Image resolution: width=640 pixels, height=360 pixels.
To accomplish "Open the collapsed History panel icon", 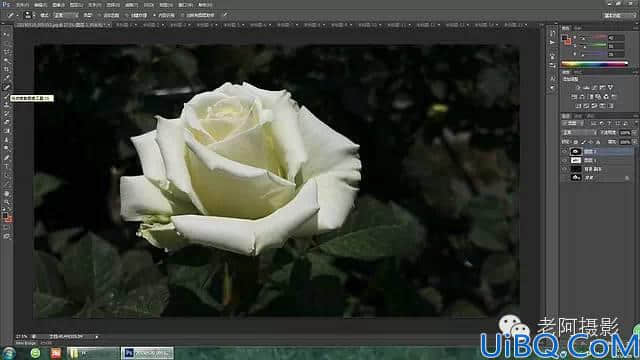I will tap(552, 33).
